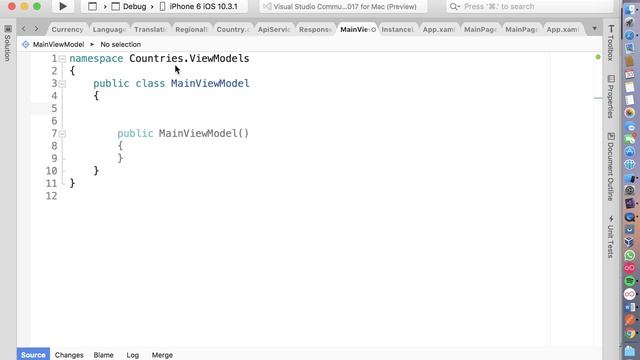Viewport: 640px width, 360px height.
Task: Open Finder from the dock
Action: pos(630,10)
